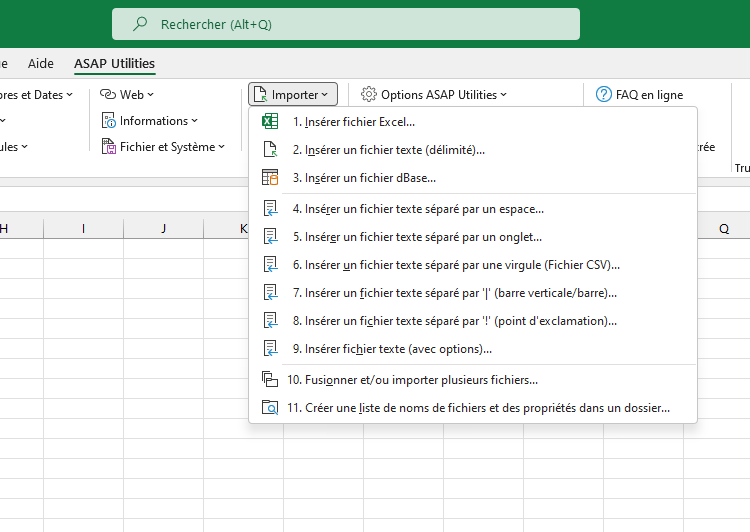
Task: Collapse the Importer dropdown button
Action: (x=293, y=94)
